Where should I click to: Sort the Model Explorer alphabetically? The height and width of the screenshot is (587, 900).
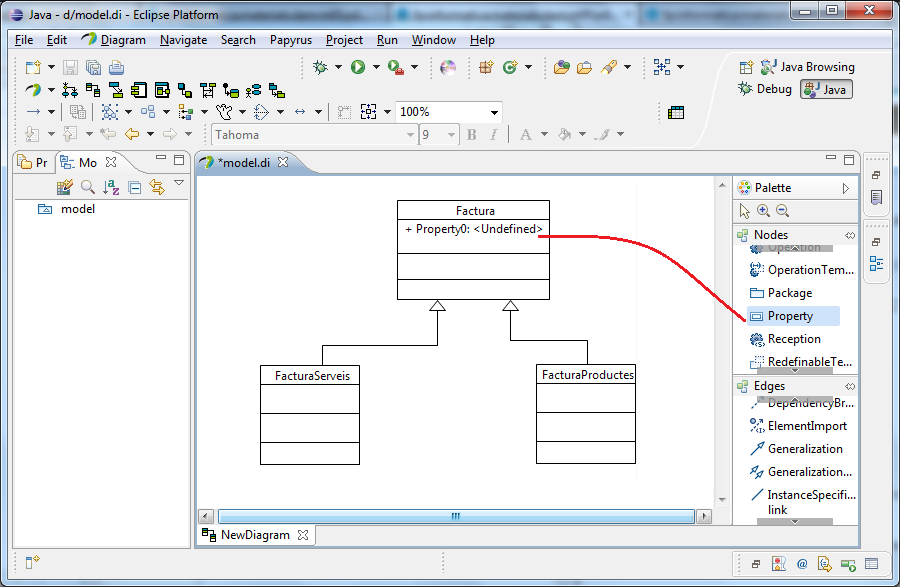tap(111, 187)
